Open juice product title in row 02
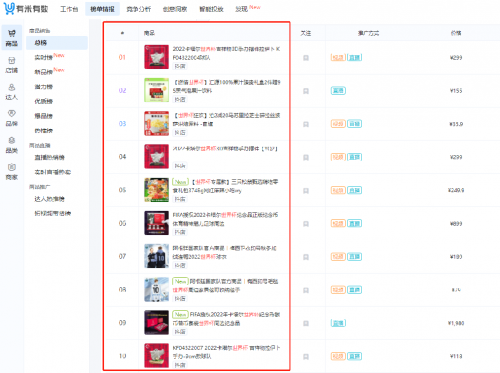 coord(227,86)
